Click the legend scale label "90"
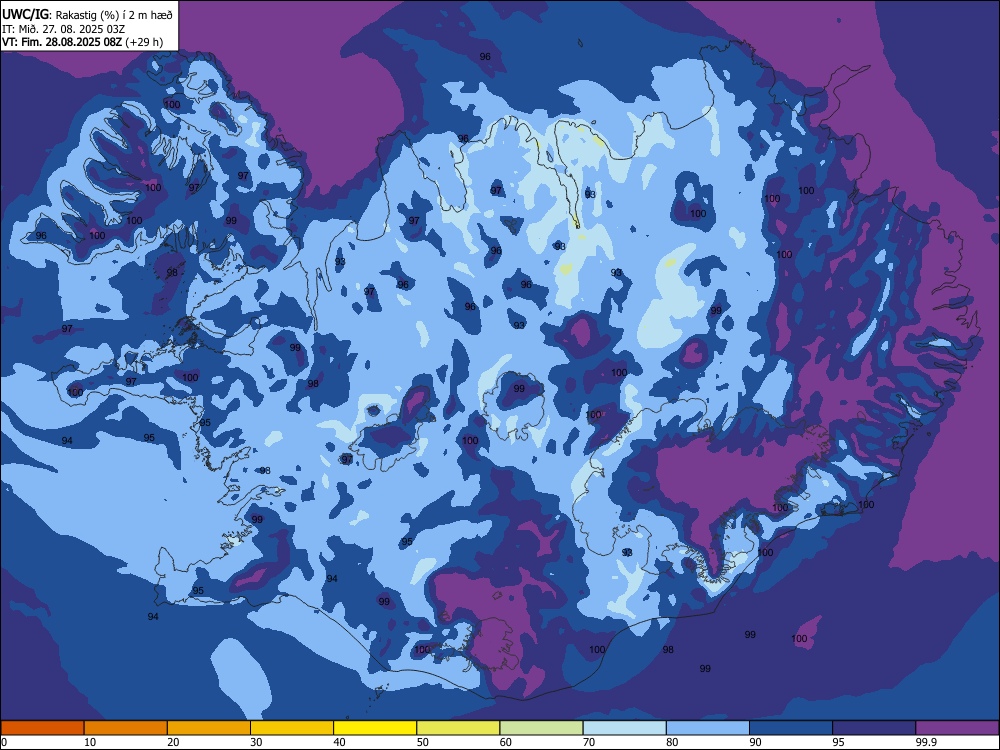This screenshot has height=750, width=1000. (755, 742)
